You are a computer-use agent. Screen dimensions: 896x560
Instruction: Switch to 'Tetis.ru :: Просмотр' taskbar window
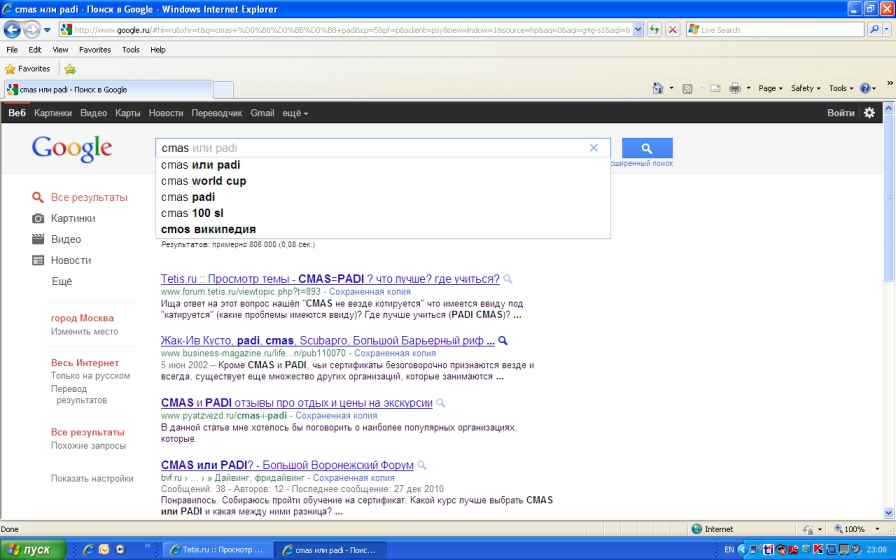point(218,550)
